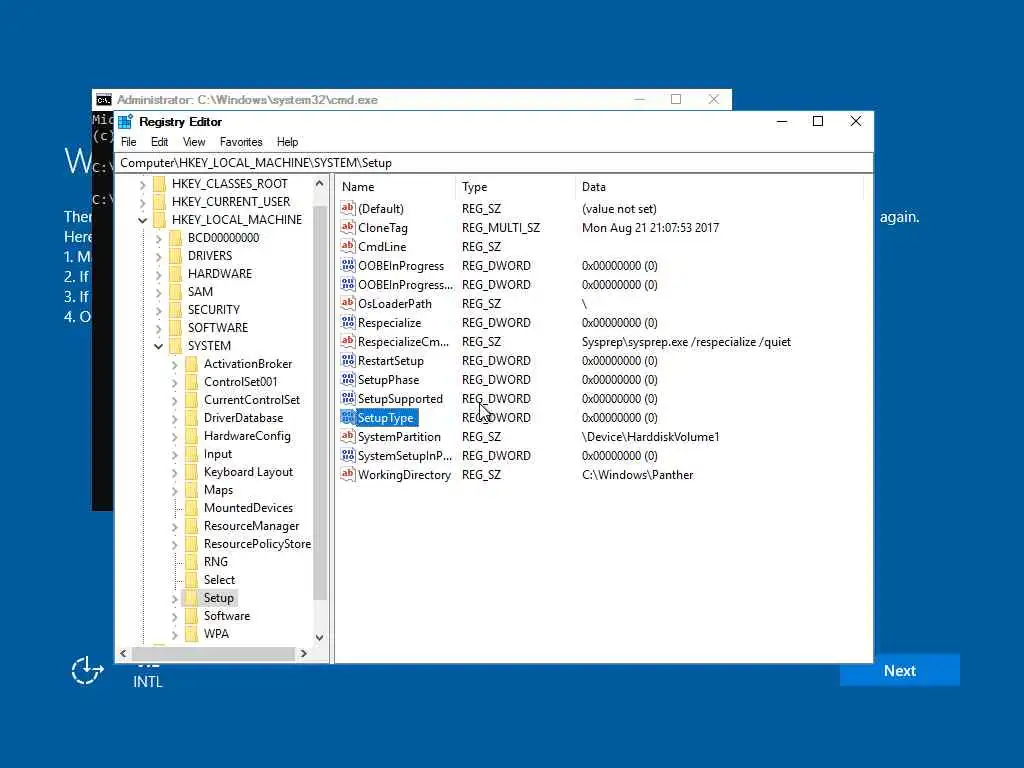Open the View menu
1024x768 pixels.
194,142
